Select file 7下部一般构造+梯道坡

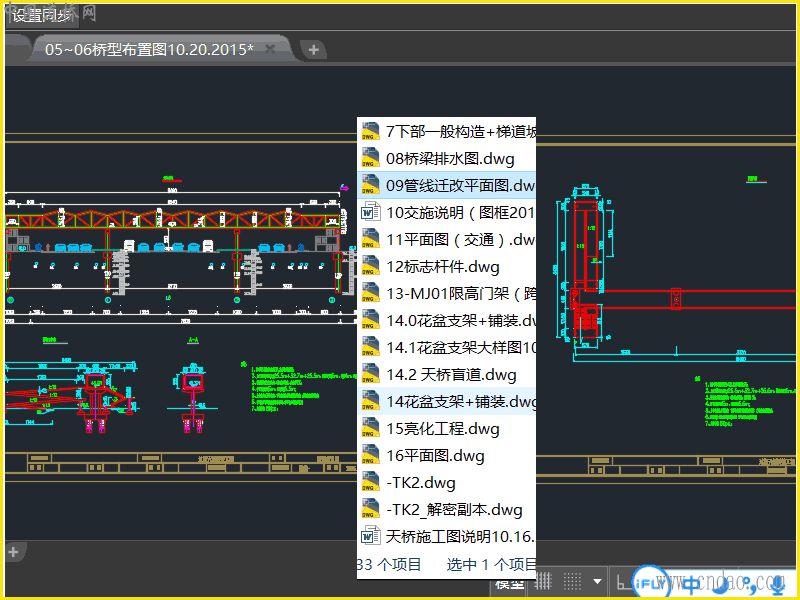coord(446,132)
